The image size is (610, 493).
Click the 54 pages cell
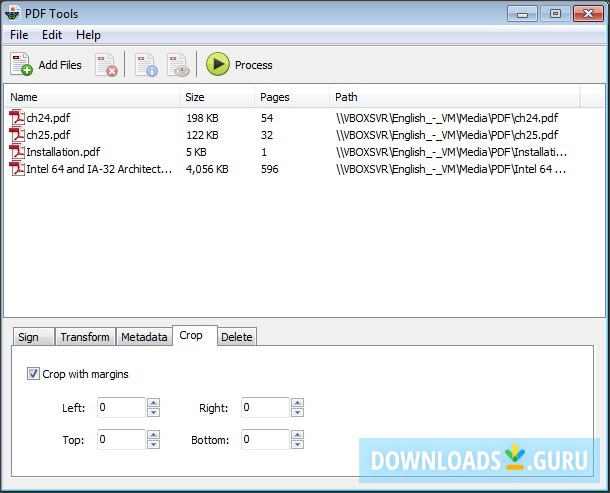(267, 118)
